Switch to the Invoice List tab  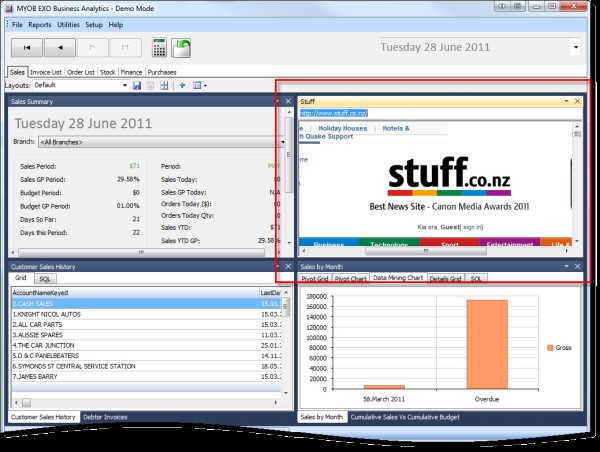pos(46,72)
